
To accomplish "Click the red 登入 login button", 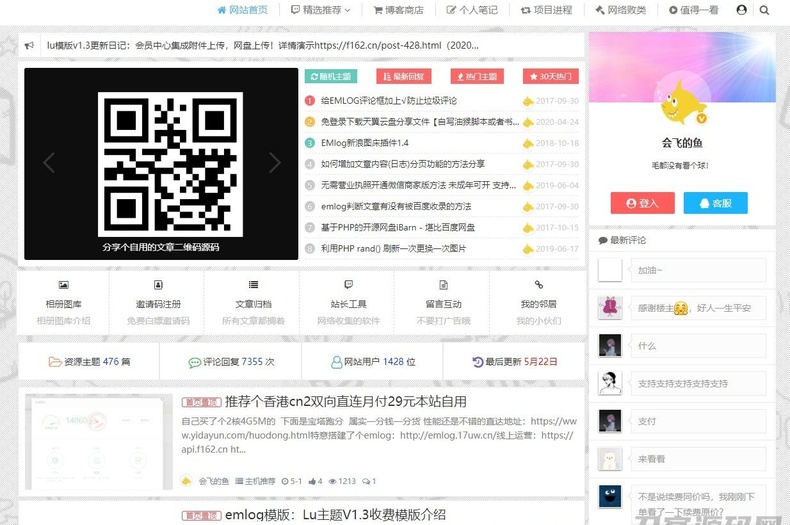I will [642, 203].
